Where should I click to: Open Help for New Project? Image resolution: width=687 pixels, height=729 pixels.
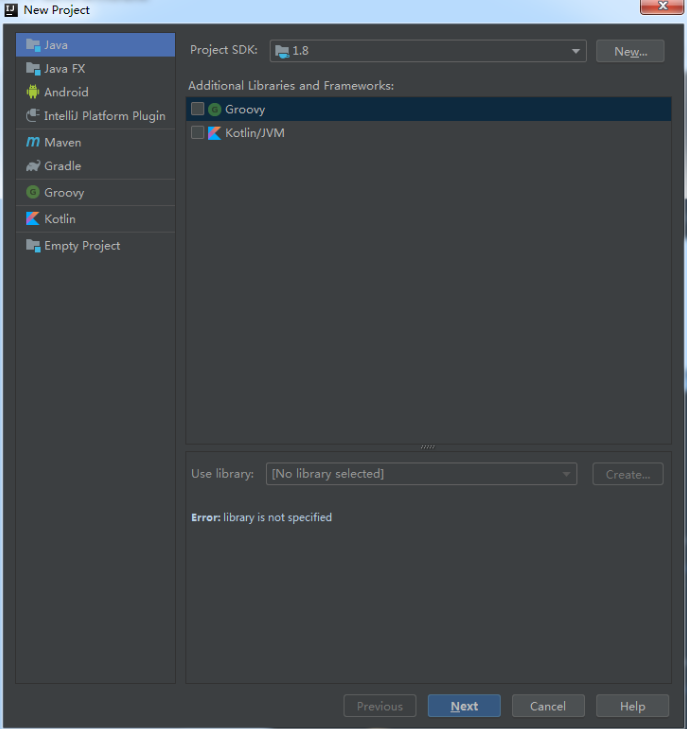(x=632, y=706)
